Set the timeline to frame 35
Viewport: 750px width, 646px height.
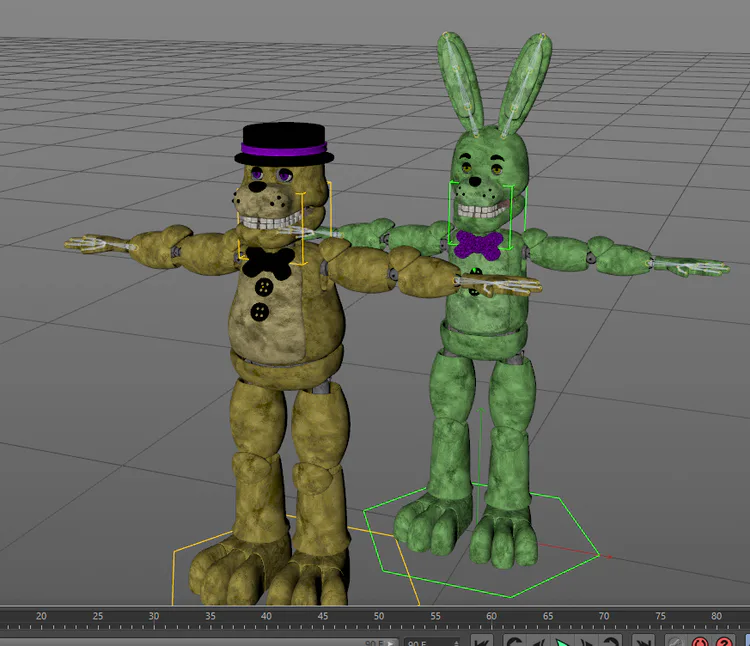click(210, 616)
